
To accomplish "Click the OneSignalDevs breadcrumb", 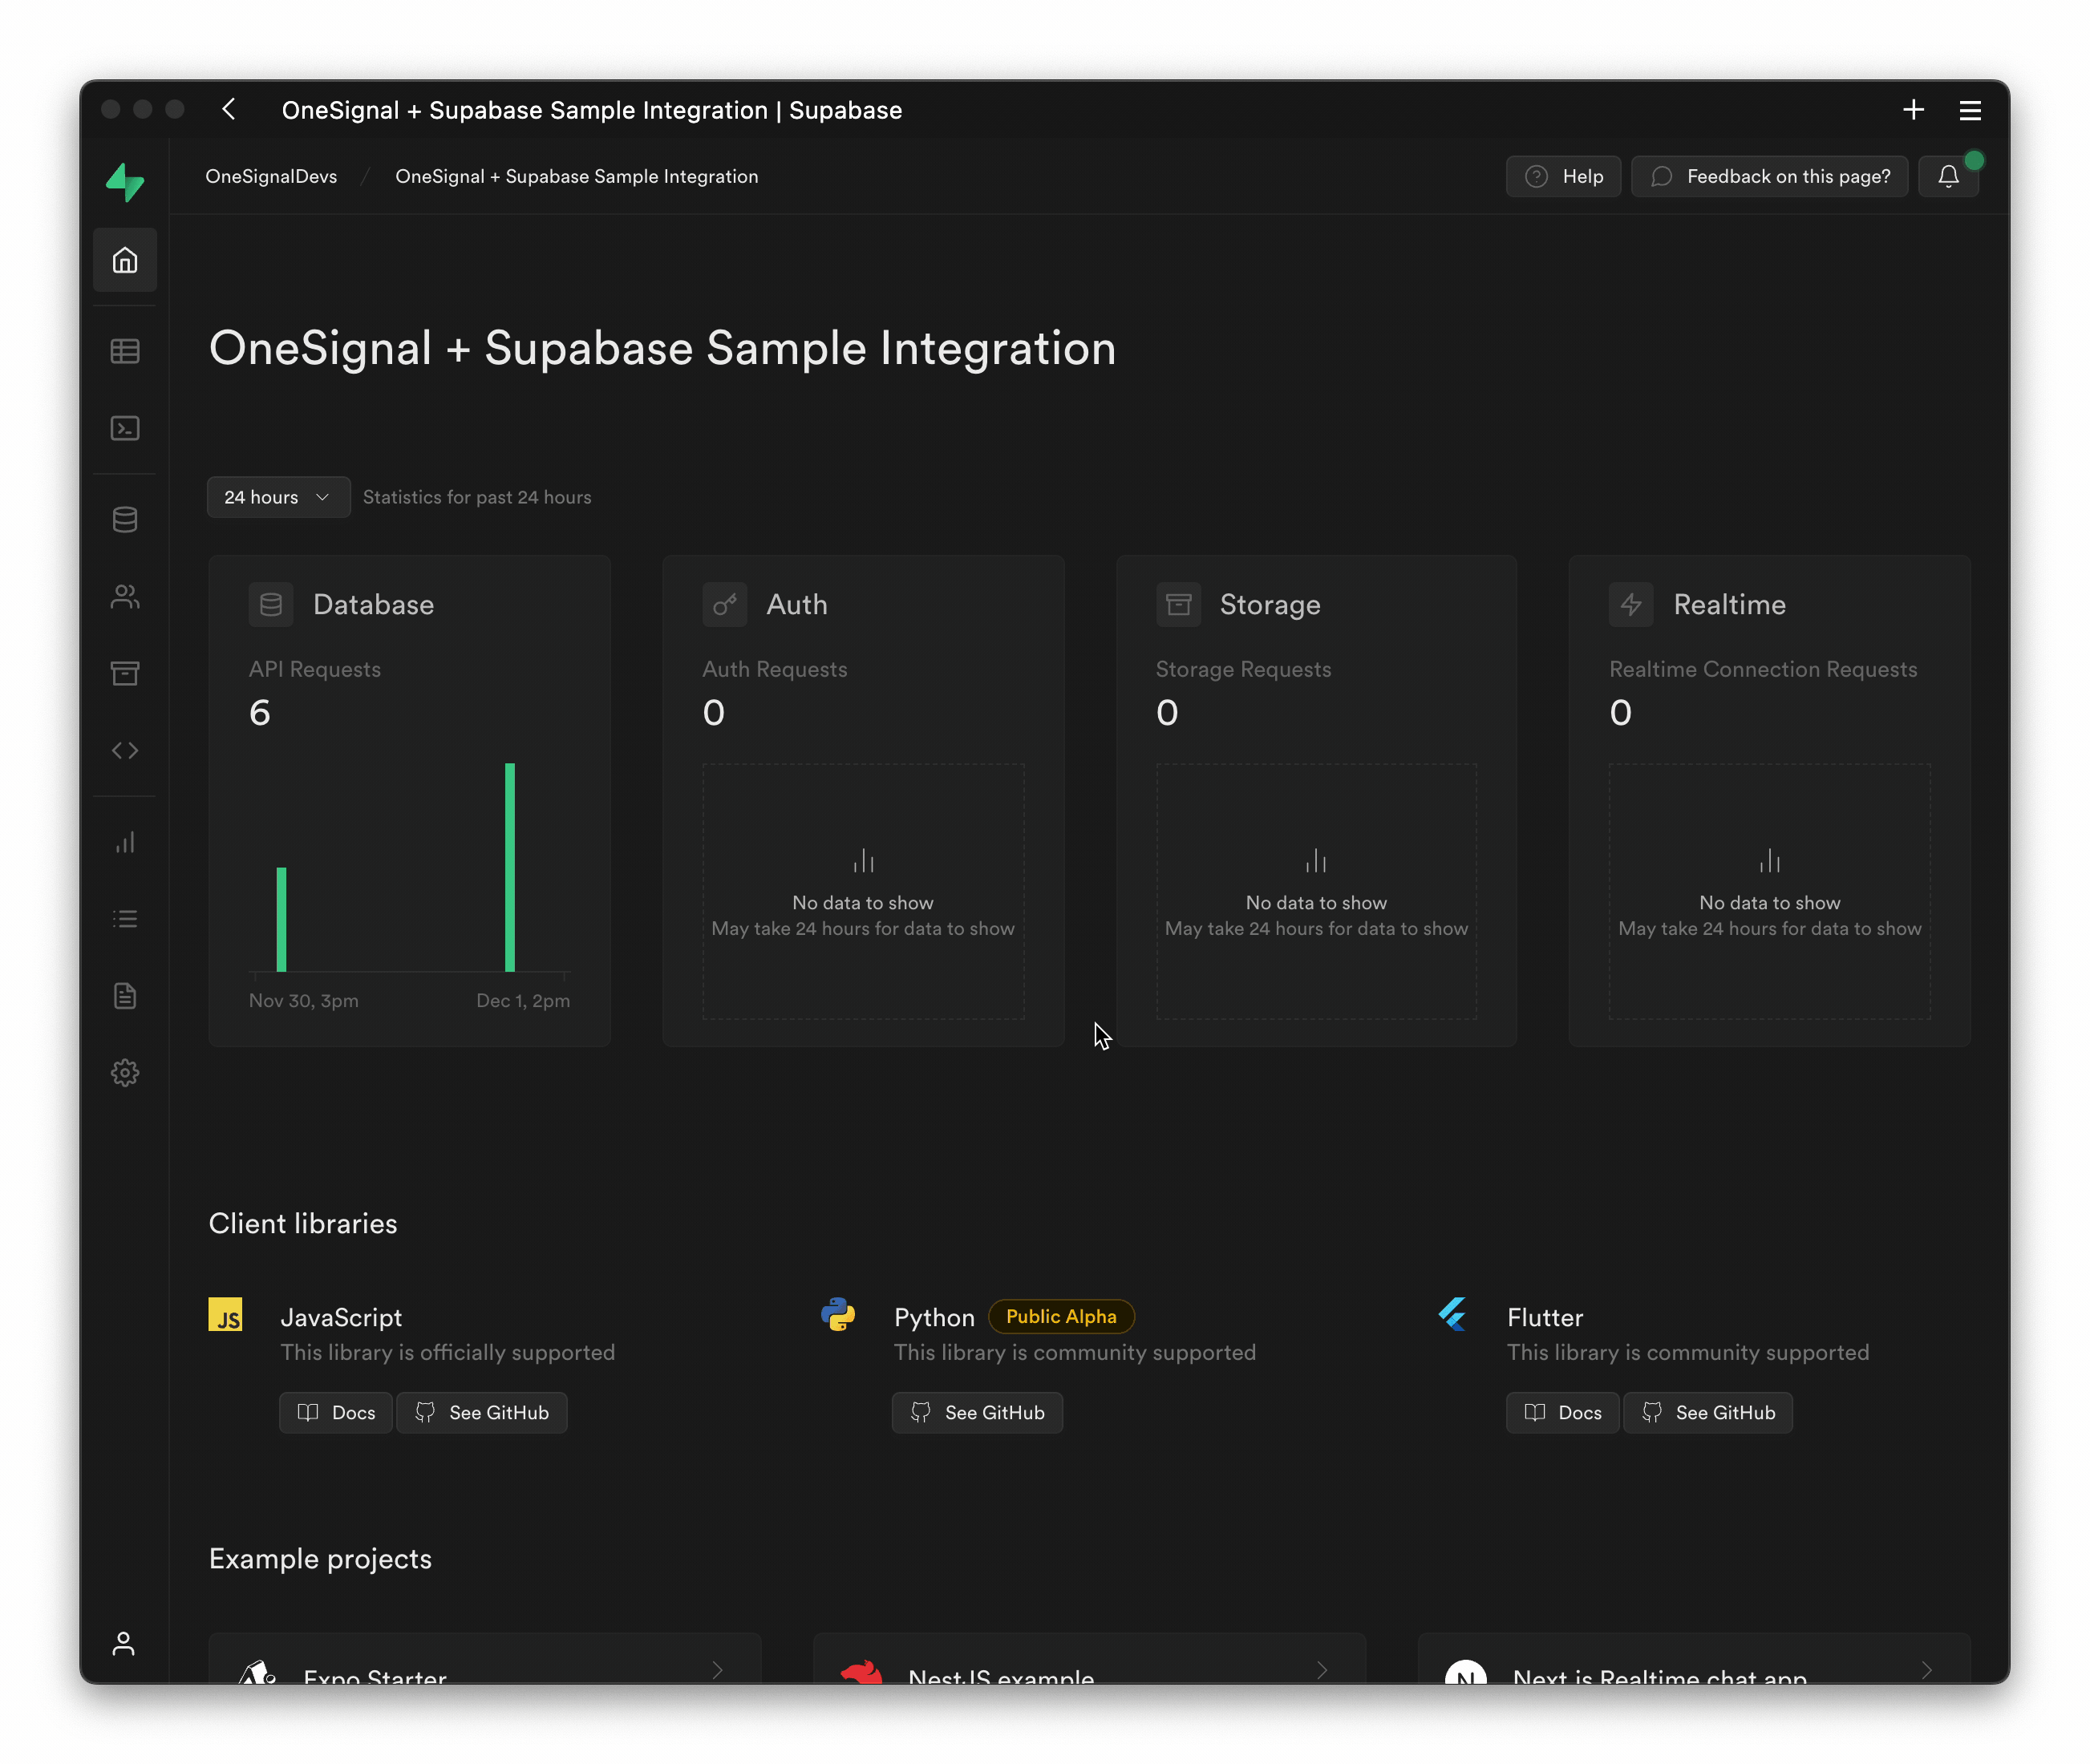I will coord(271,177).
